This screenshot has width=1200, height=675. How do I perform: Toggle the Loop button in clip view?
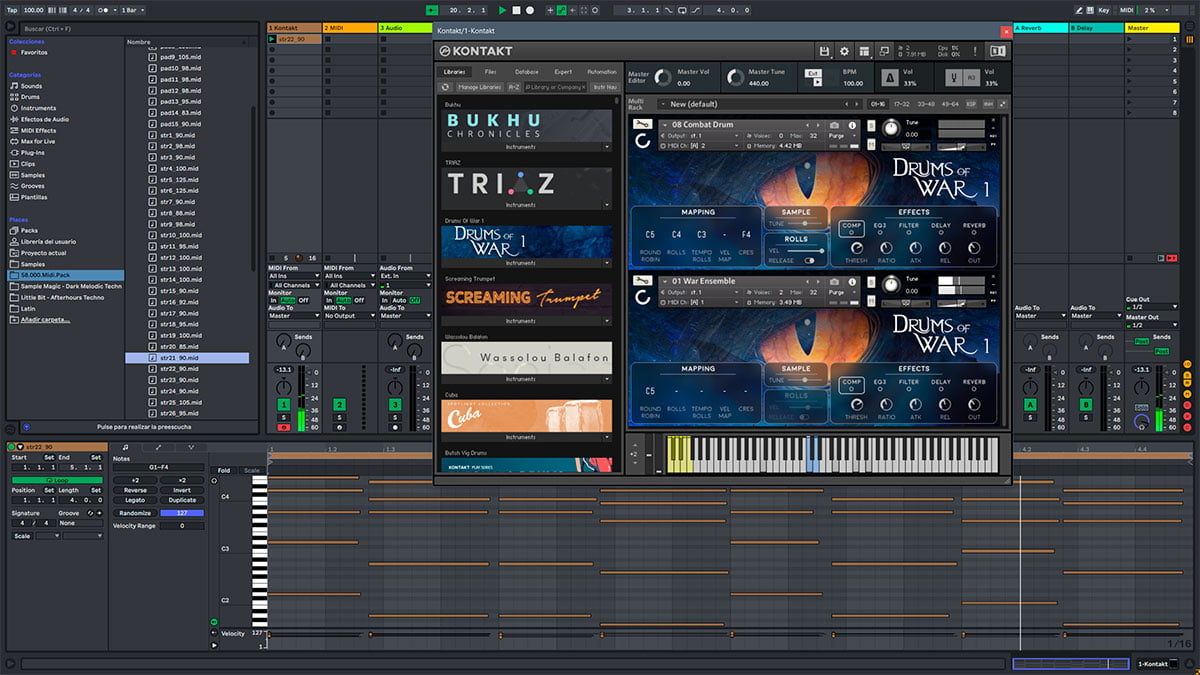coord(57,480)
